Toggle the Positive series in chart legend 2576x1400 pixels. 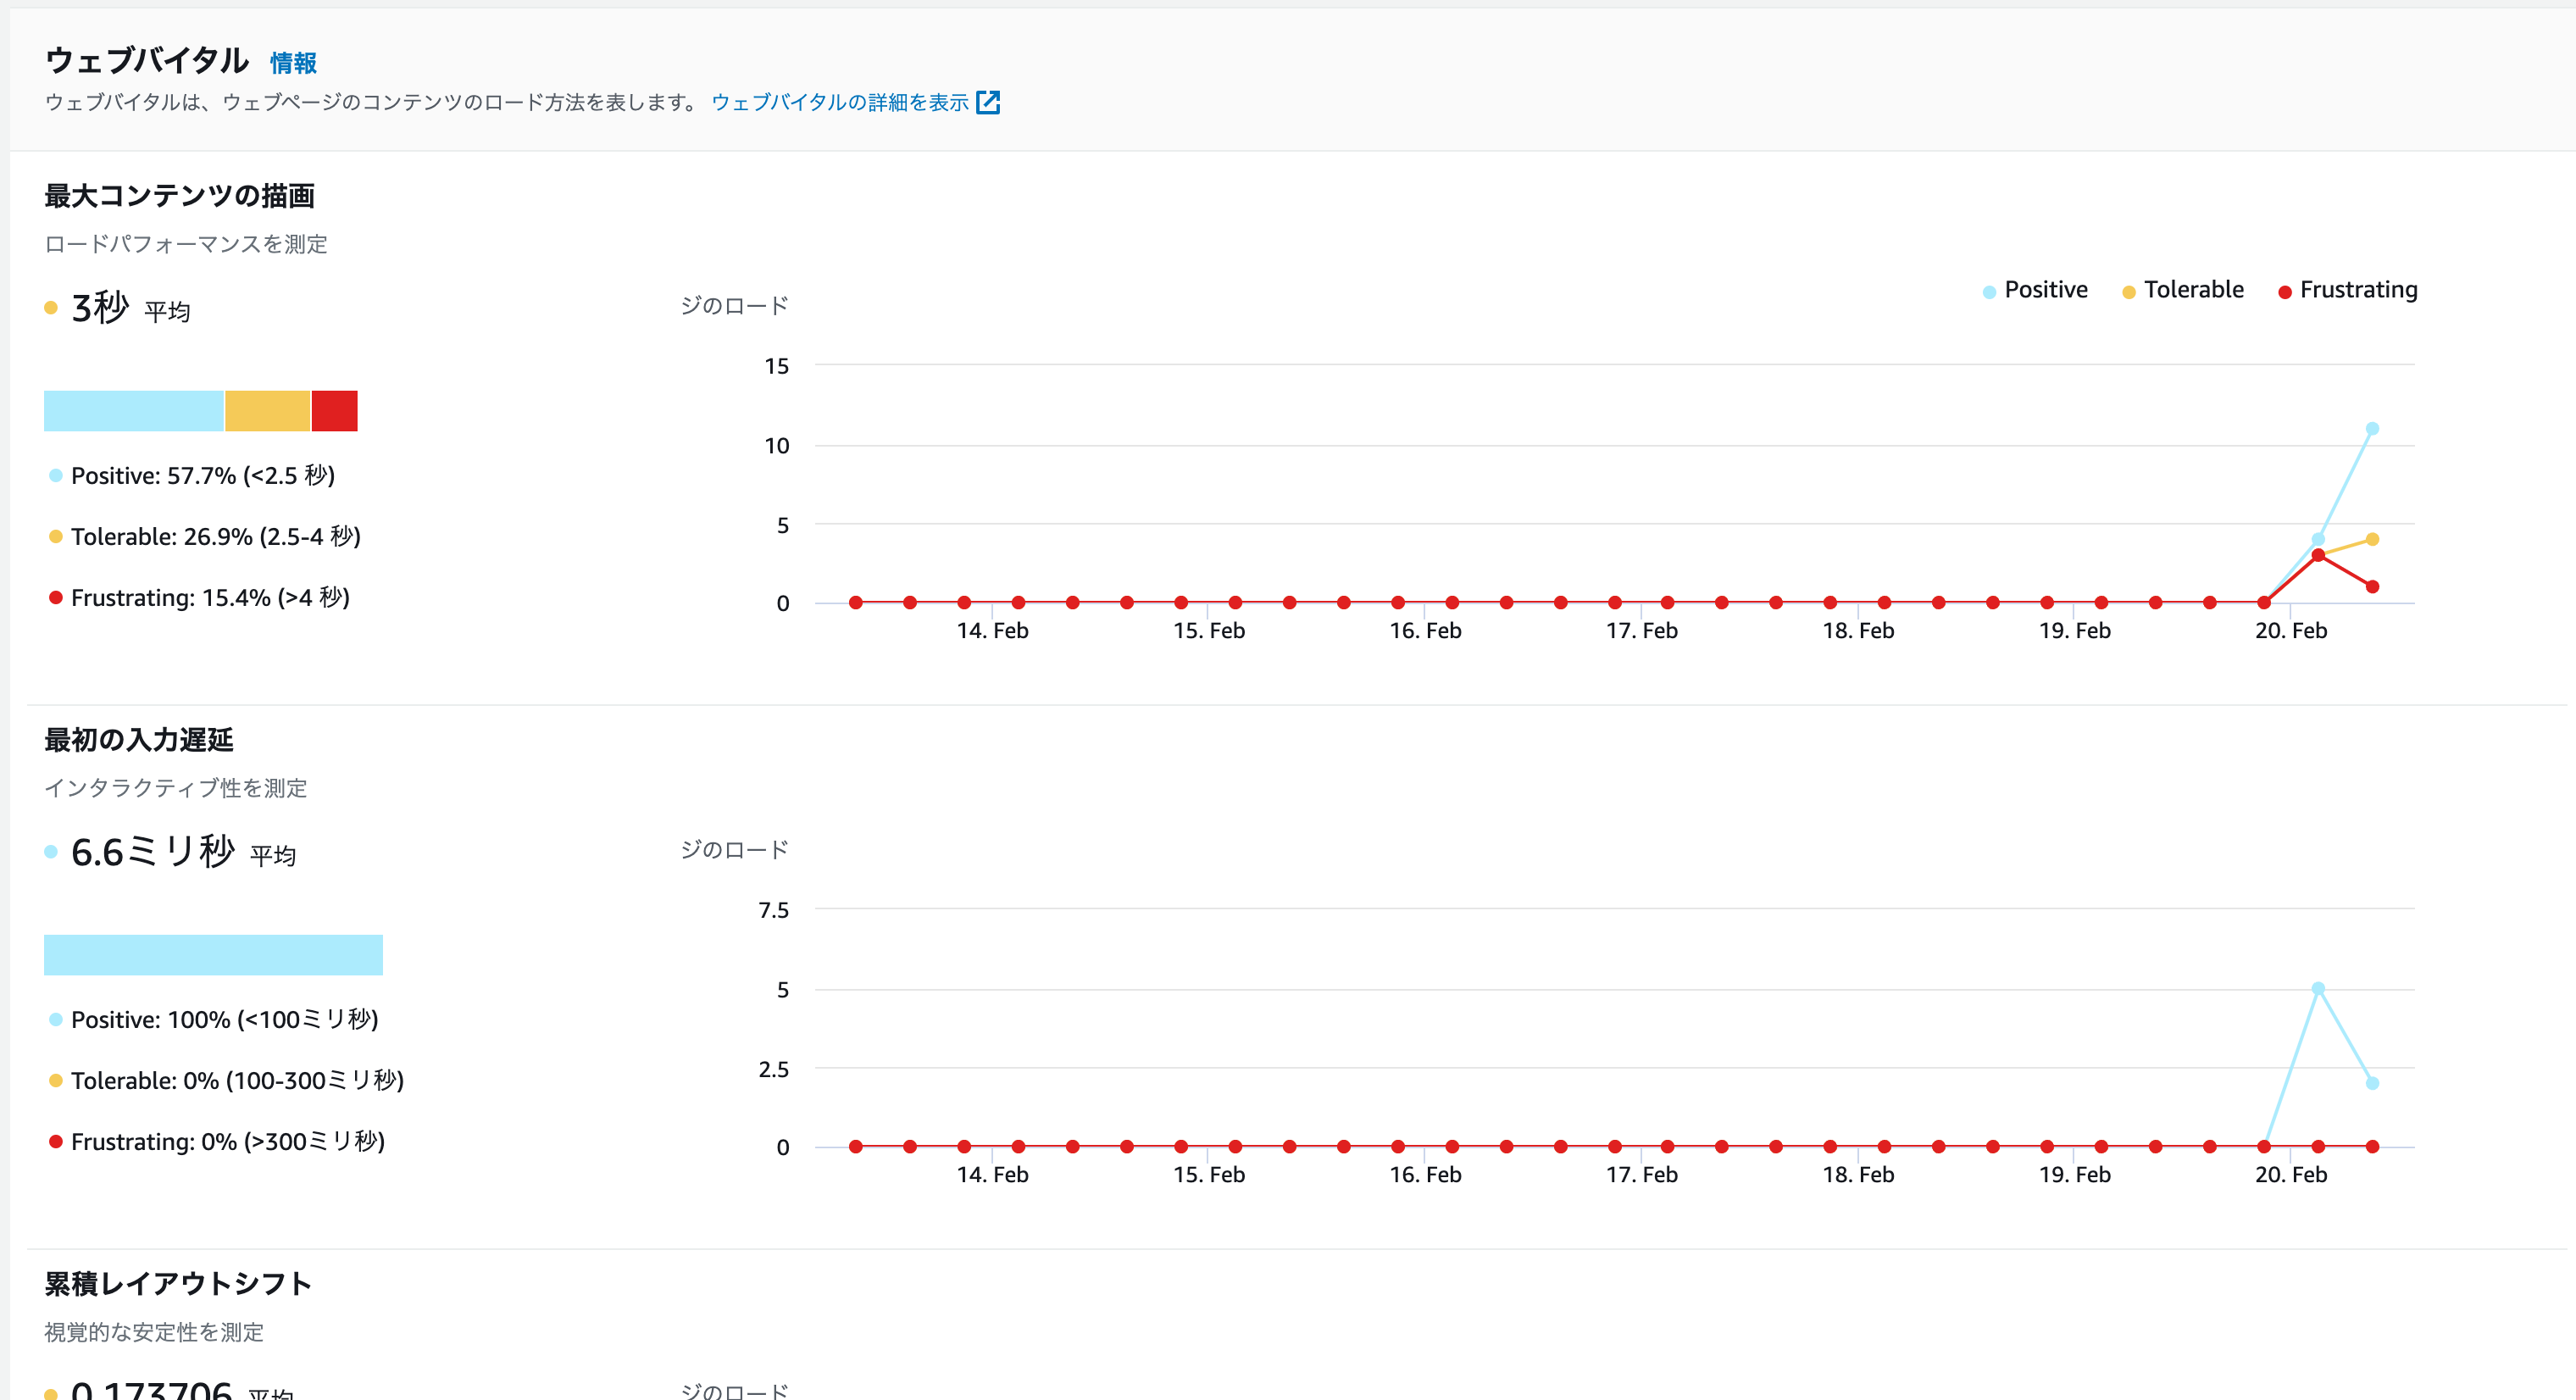point(2035,290)
